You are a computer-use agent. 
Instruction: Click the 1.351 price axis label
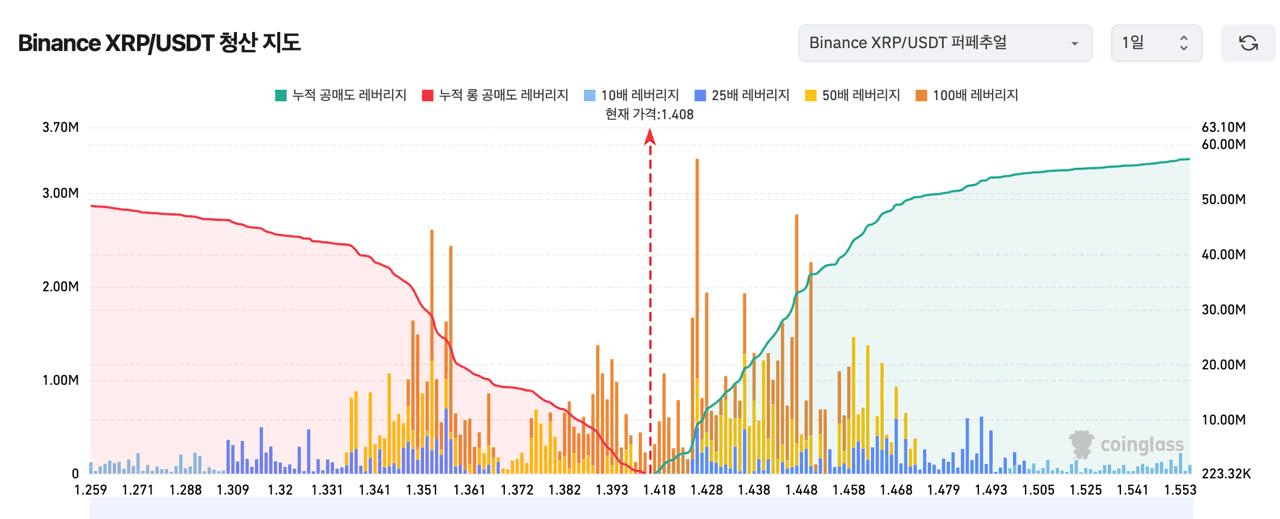coord(421,490)
